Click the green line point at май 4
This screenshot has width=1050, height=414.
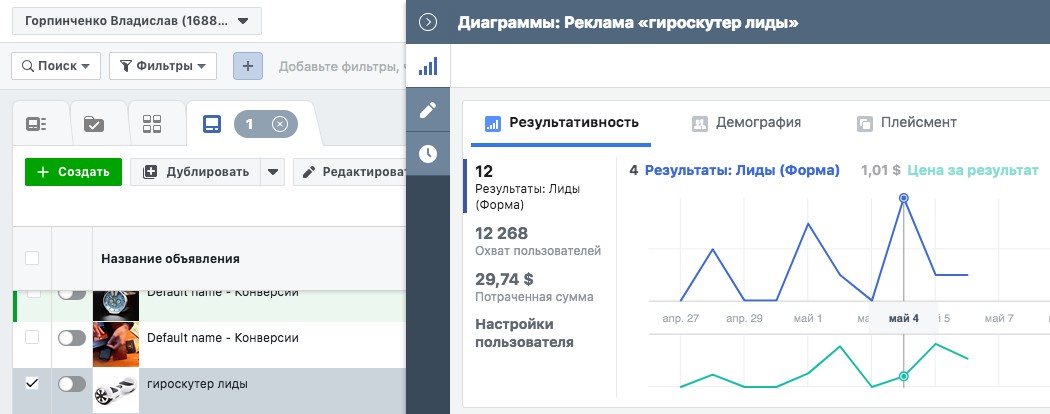[x=903, y=376]
